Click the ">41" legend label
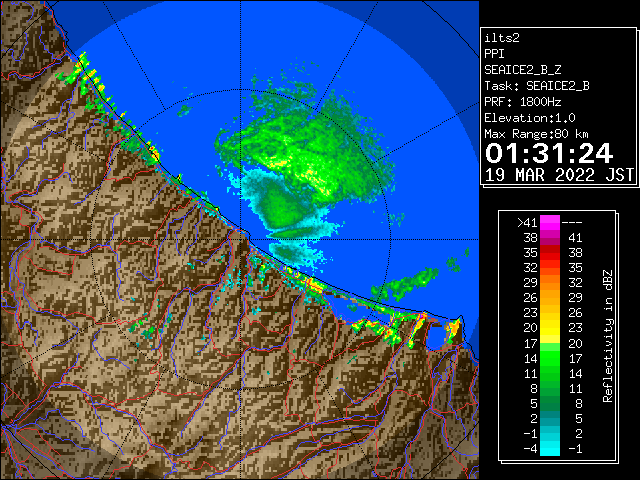 (x=527, y=223)
